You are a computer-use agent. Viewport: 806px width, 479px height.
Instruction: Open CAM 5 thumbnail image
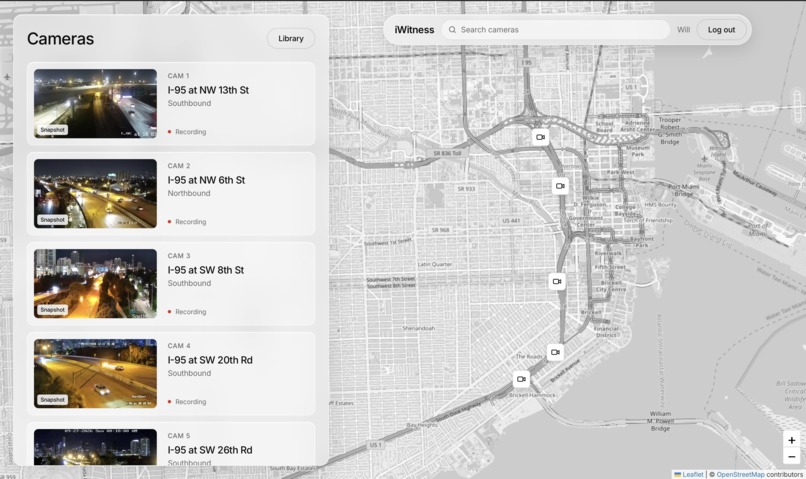96,447
